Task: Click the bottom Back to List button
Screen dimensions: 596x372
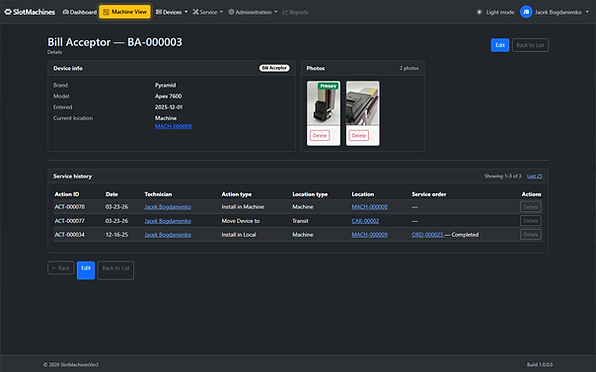Action: (x=116, y=270)
